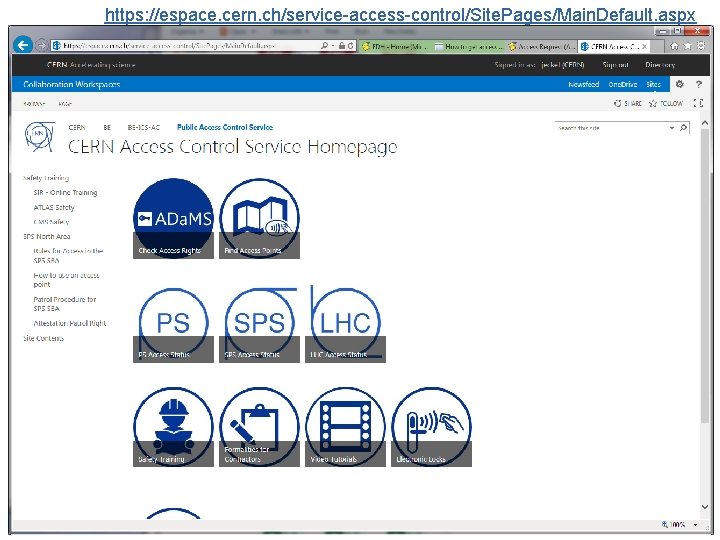Open the Electronic Locks tile
The image size is (720, 540).
[431, 427]
